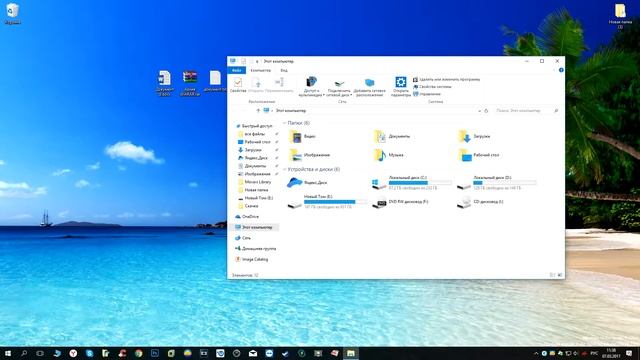Image resolution: width=640 pixels, height=360 pixels.
Task: Select Новый Том (E:) drive in main pane
Action: pyautogui.click(x=327, y=202)
